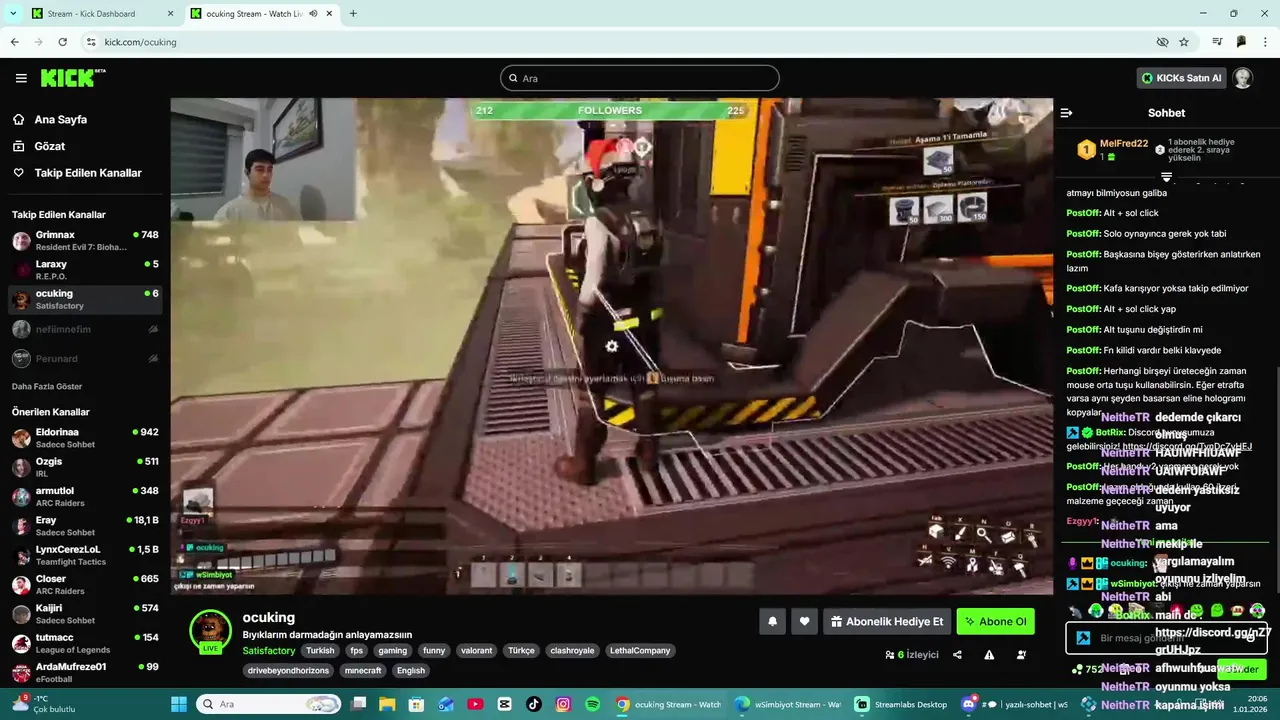Launch Instagram from taskbar
Viewport: 1280px width, 720px height.
click(563, 704)
